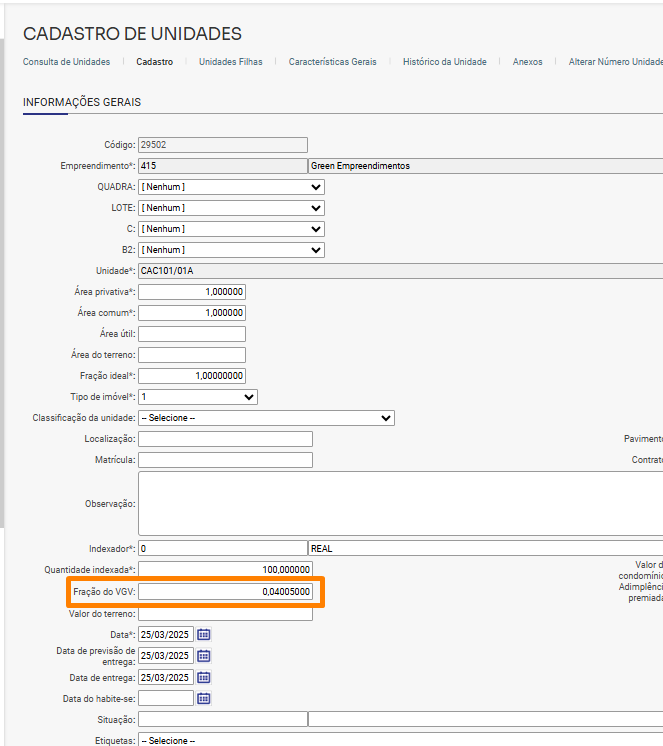Image resolution: width=663 pixels, height=746 pixels.
Task: Open calendar icon beside Data de entrega
Action: coord(204,677)
